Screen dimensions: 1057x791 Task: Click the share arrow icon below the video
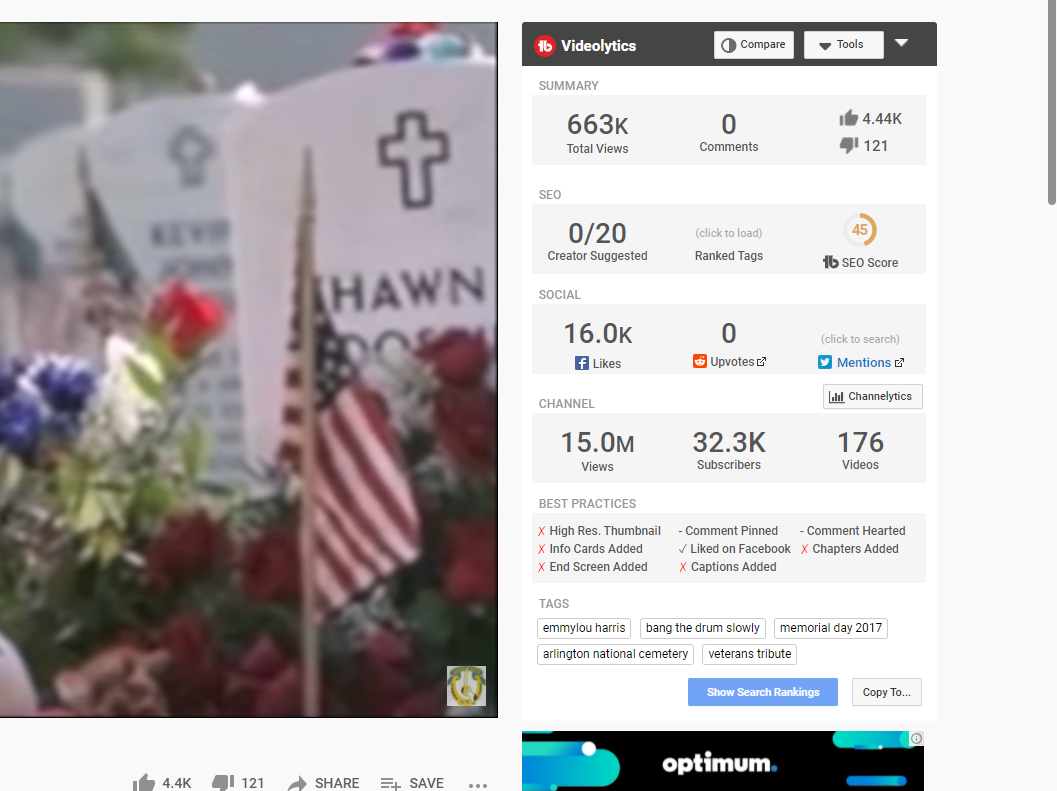(297, 783)
